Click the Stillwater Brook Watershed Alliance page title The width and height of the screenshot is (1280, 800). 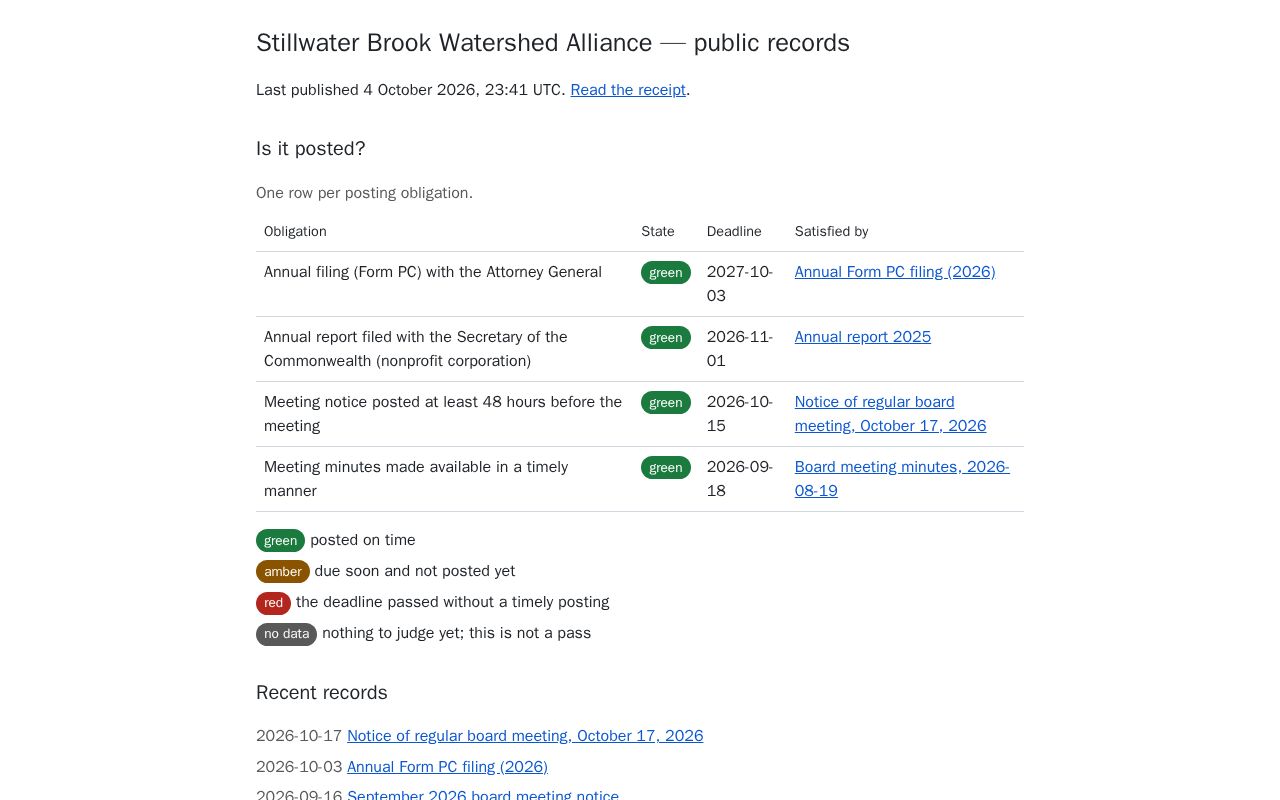[x=553, y=43]
